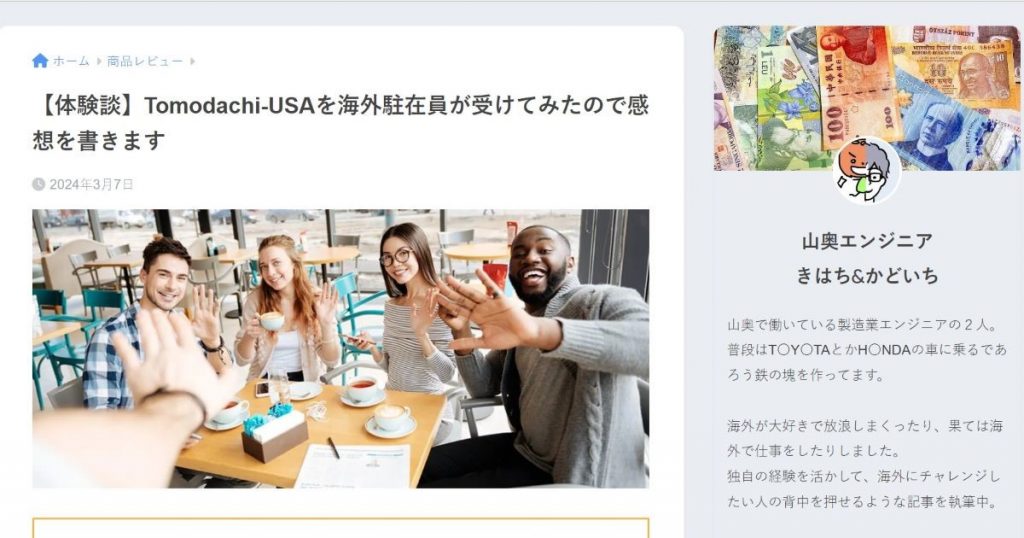Viewport: 1024px width, 538px height.
Task: Click the author avatar cartoon icon
Action: pos(866,170)
